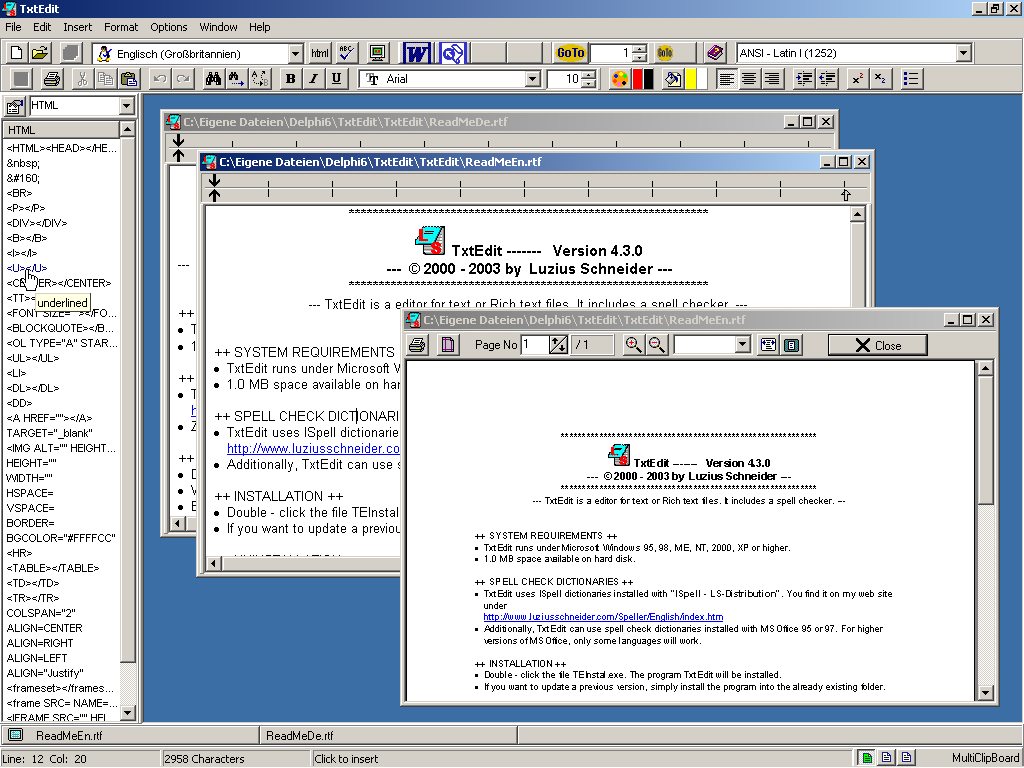Open the Format menu
This screenshot has height=768, width=1024.
click(121, 27)
